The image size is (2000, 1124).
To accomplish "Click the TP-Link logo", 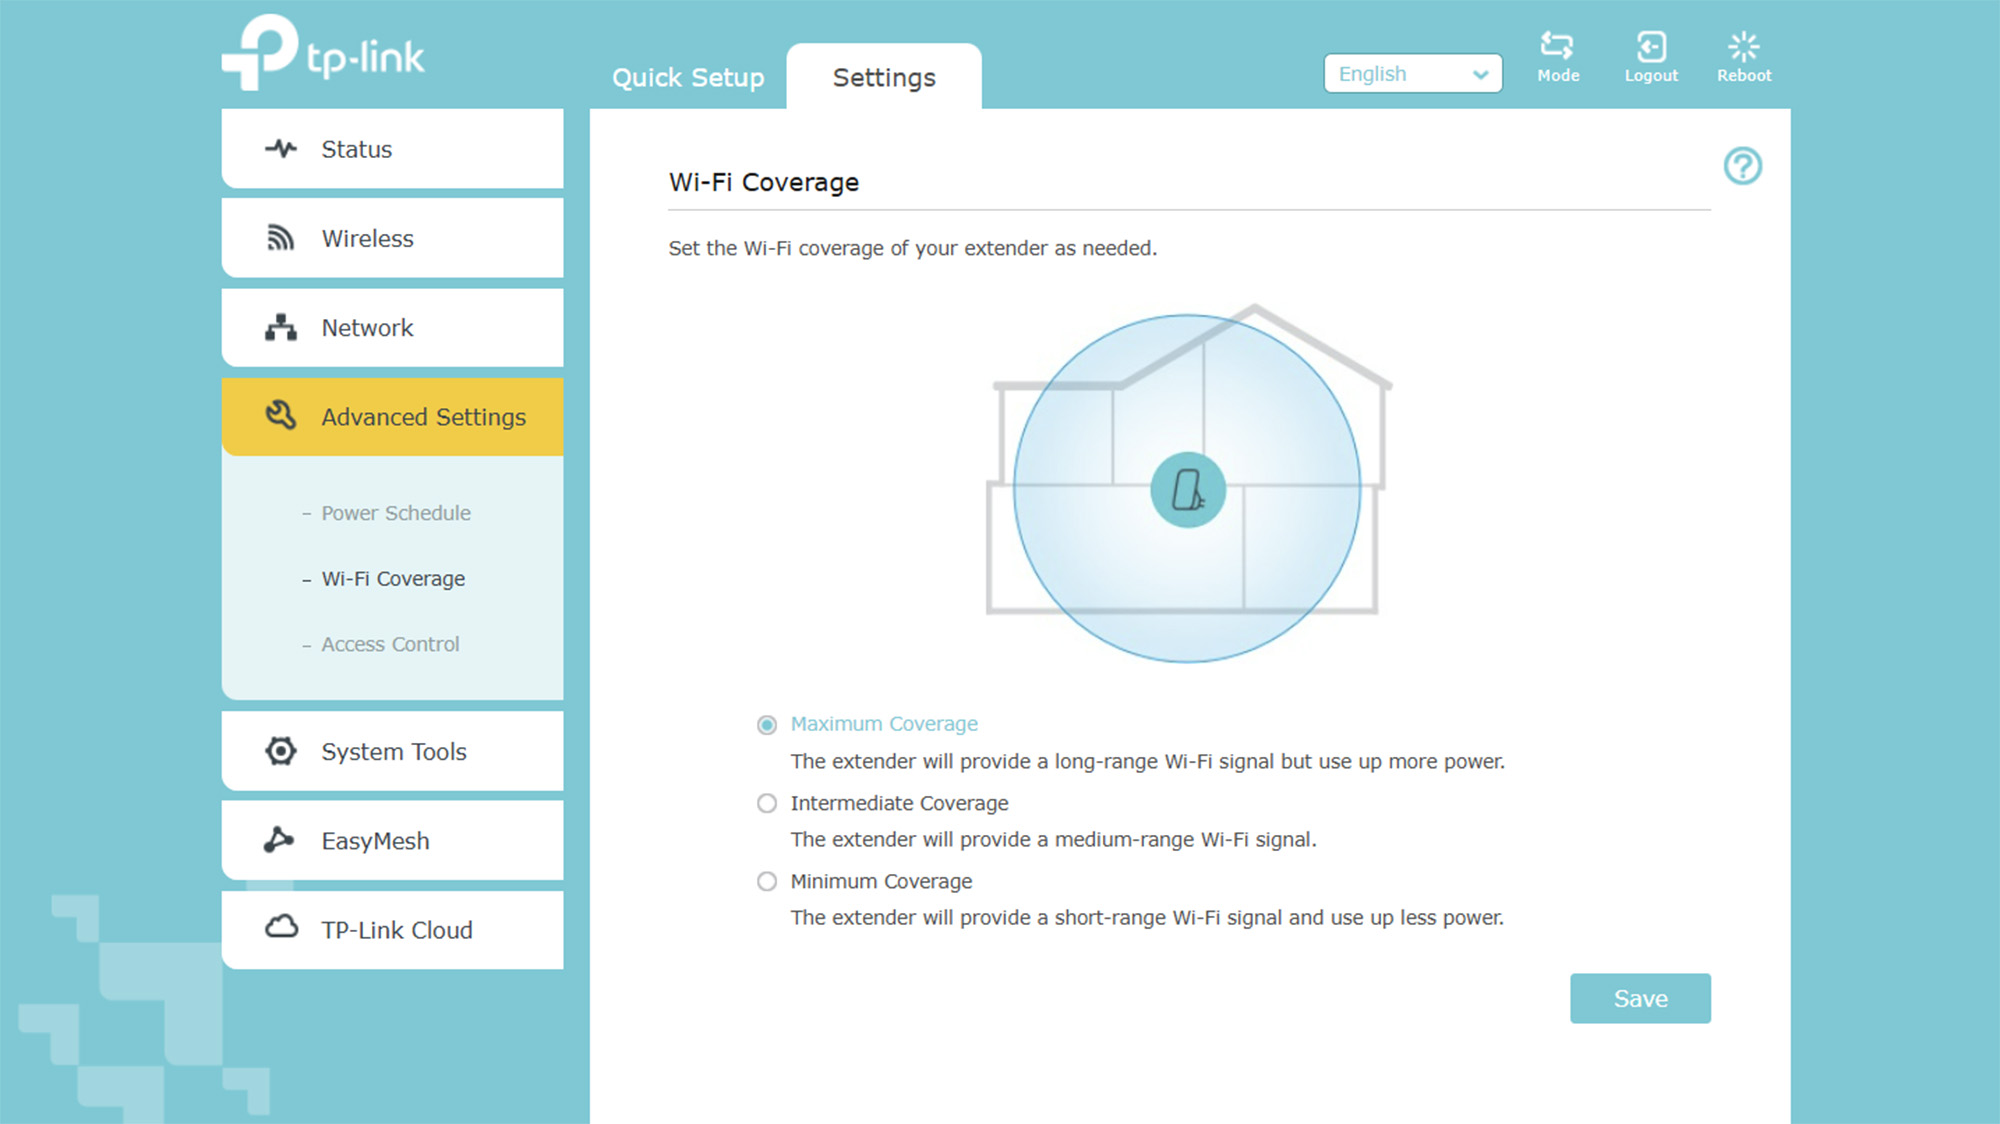I will [x=323, y=53].
